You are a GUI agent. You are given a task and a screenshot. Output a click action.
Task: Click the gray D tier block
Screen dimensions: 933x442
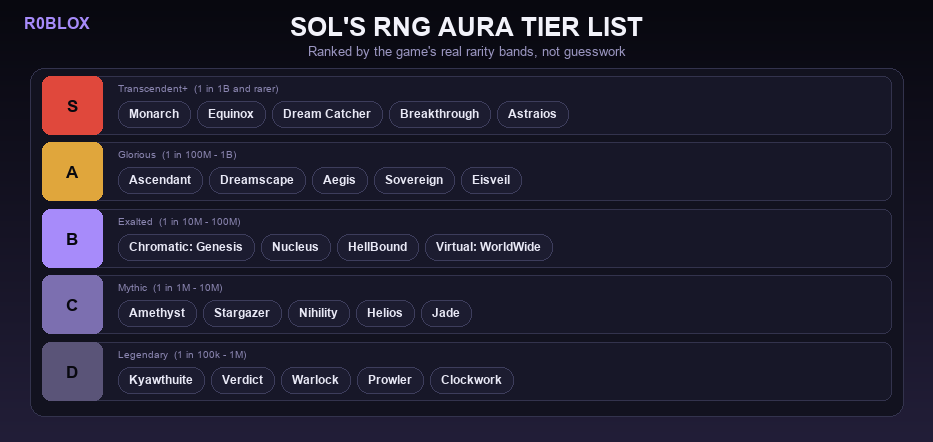(x=72, y=372)
